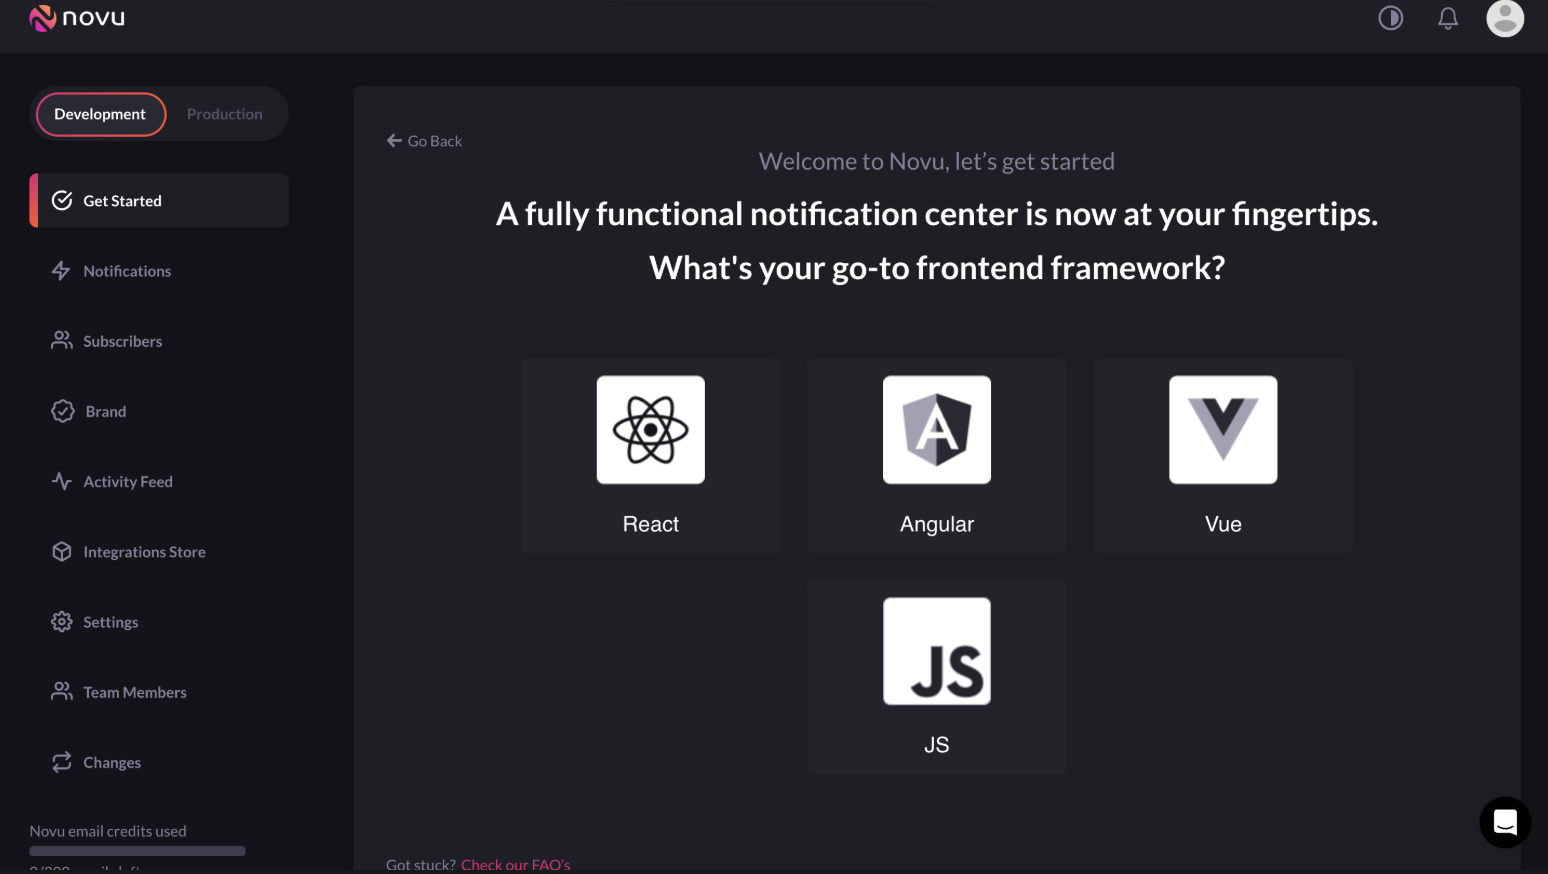
Task: Open the Notifications section in sidebar
Action: [x=126, y=271]
